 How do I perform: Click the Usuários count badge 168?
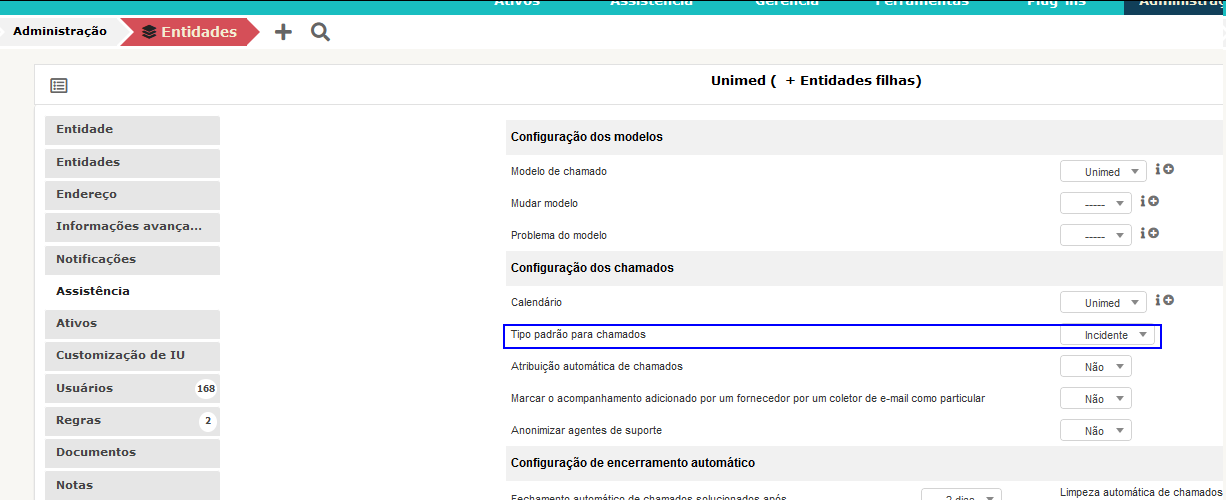pyautogui.click(x=206, y=388)
